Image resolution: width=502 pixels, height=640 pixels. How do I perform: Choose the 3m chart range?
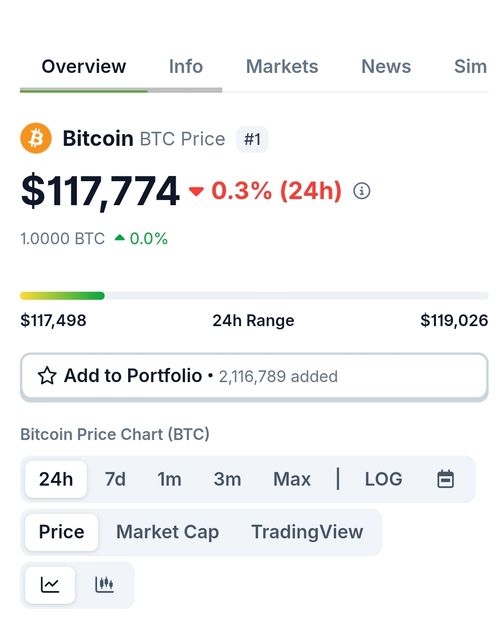[227, 479]
